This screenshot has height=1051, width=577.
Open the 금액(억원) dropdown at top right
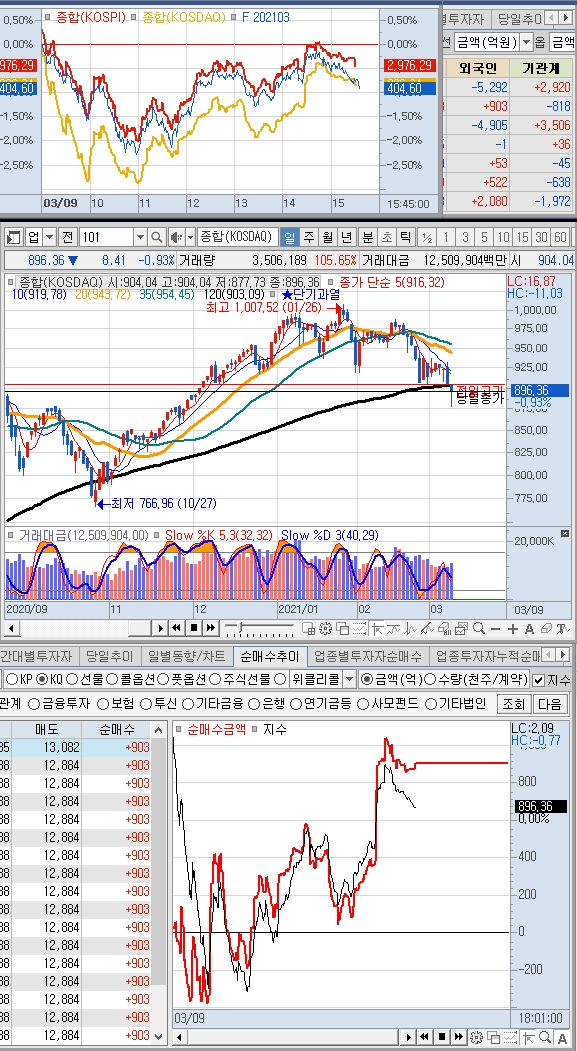[x=525, y=42]
